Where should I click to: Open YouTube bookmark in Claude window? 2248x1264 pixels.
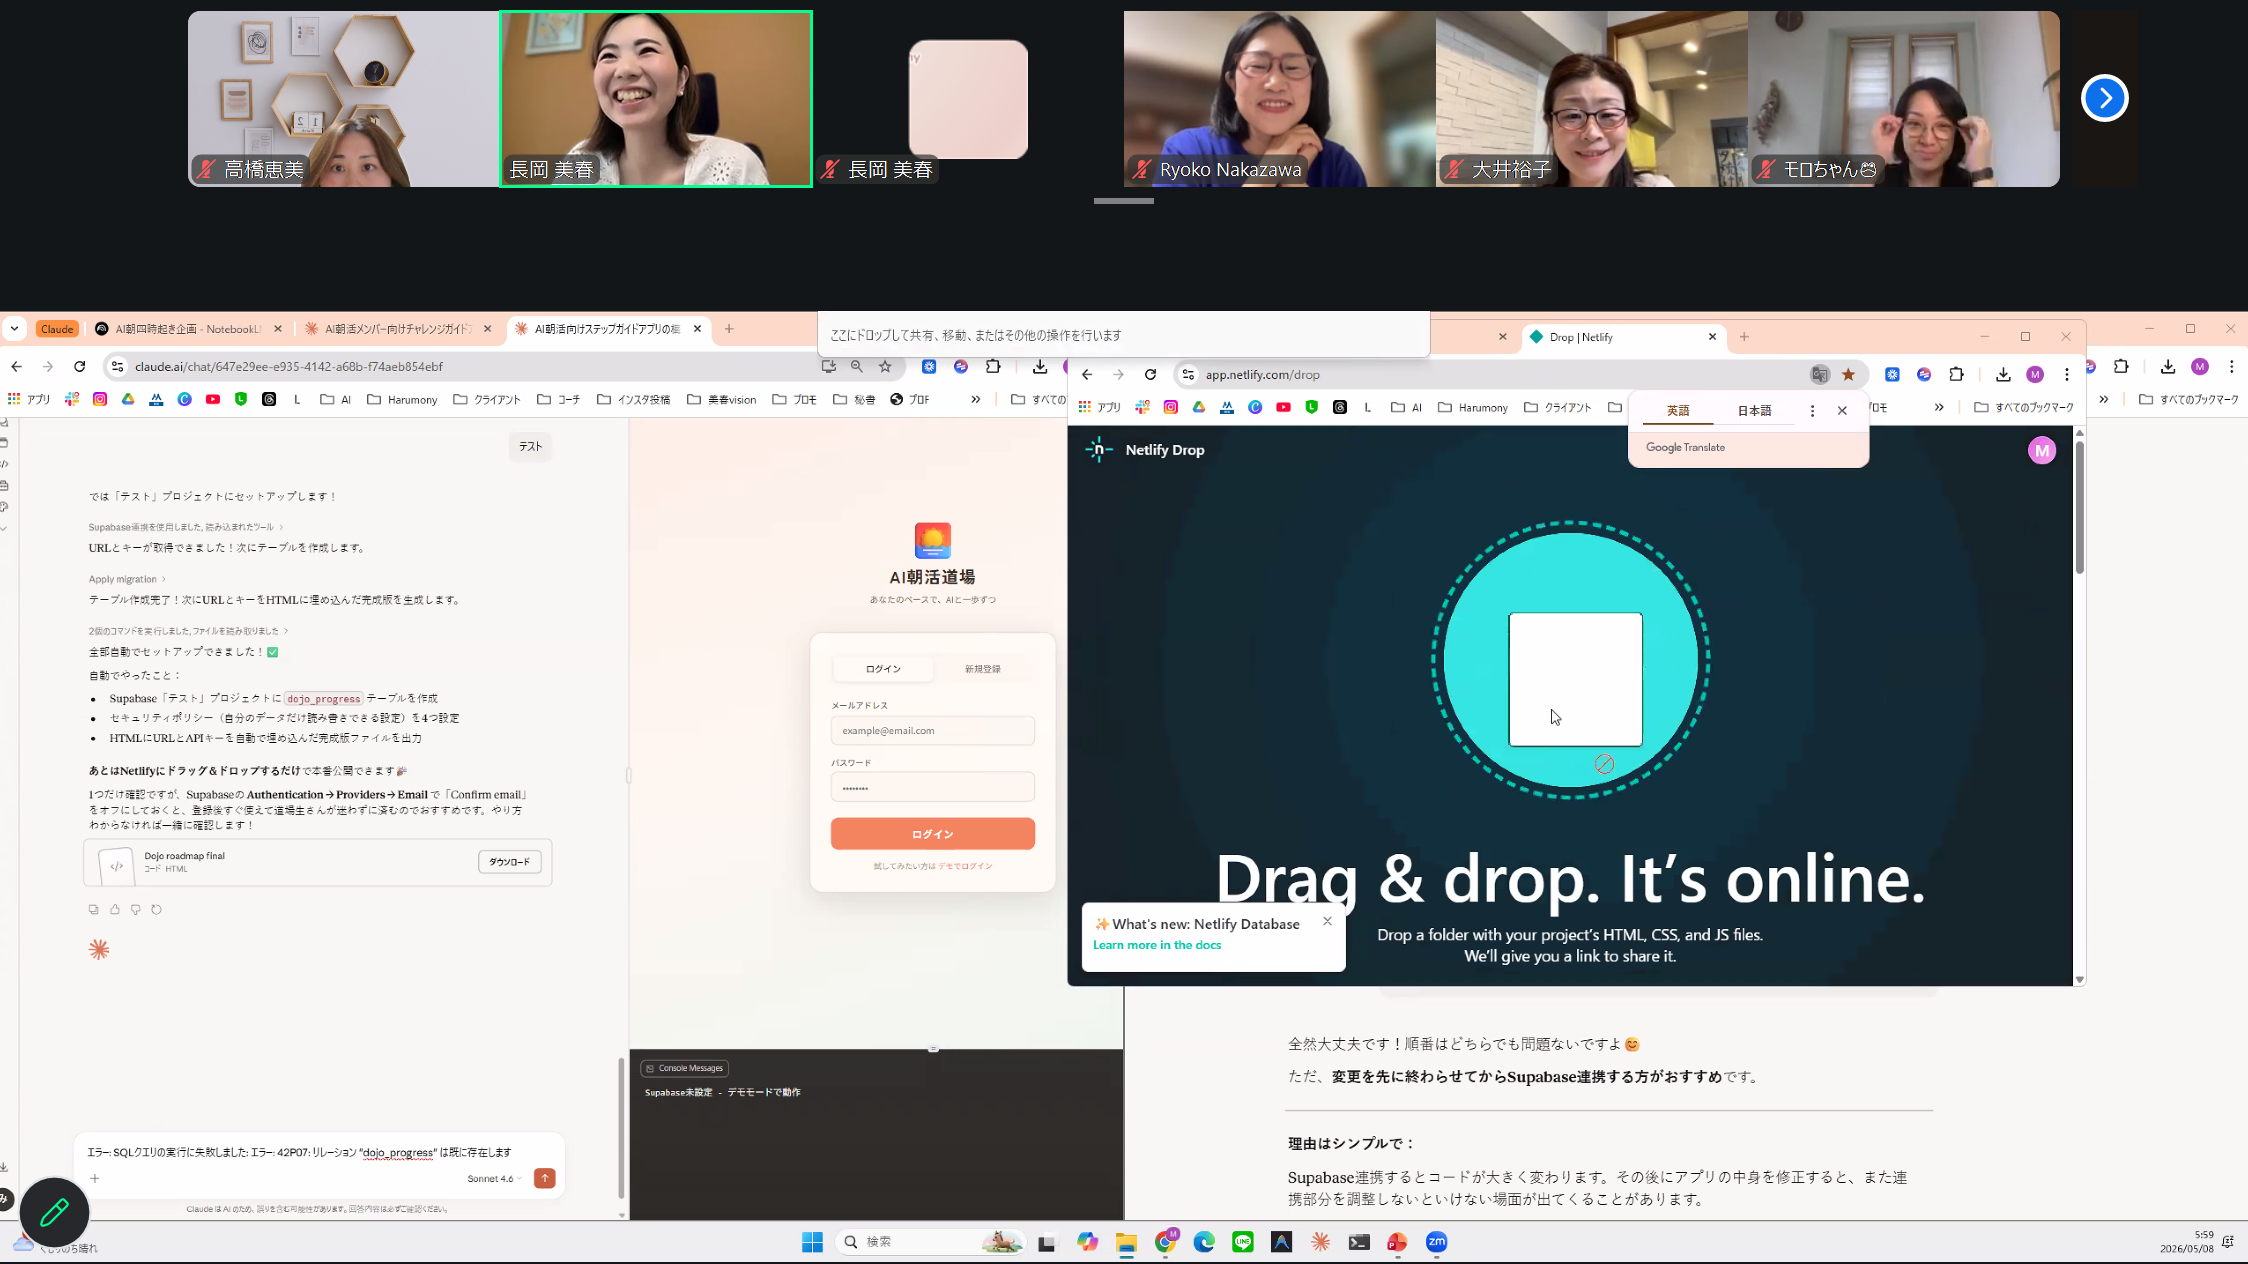[213, 399]
